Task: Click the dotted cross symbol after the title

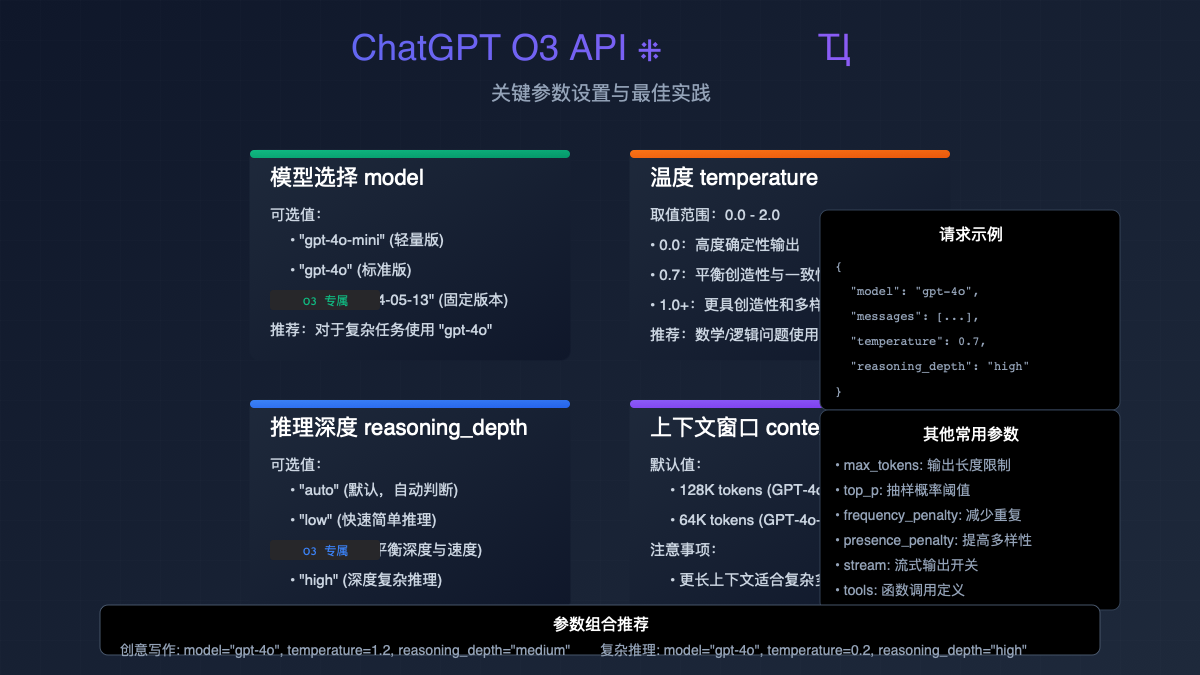Action: point(650,49)
